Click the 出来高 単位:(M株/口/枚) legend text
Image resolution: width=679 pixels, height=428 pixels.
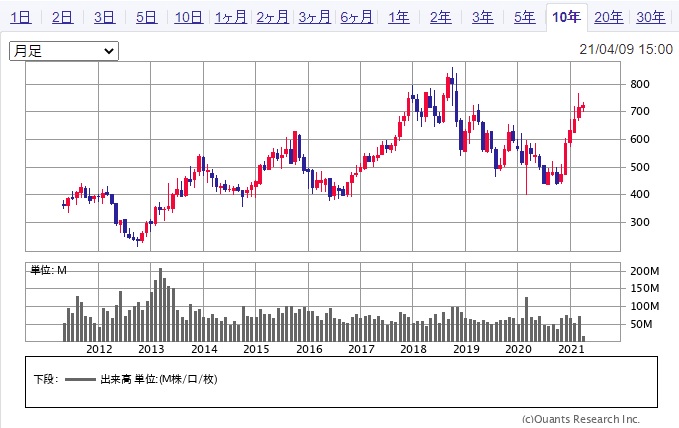[158, 379]
